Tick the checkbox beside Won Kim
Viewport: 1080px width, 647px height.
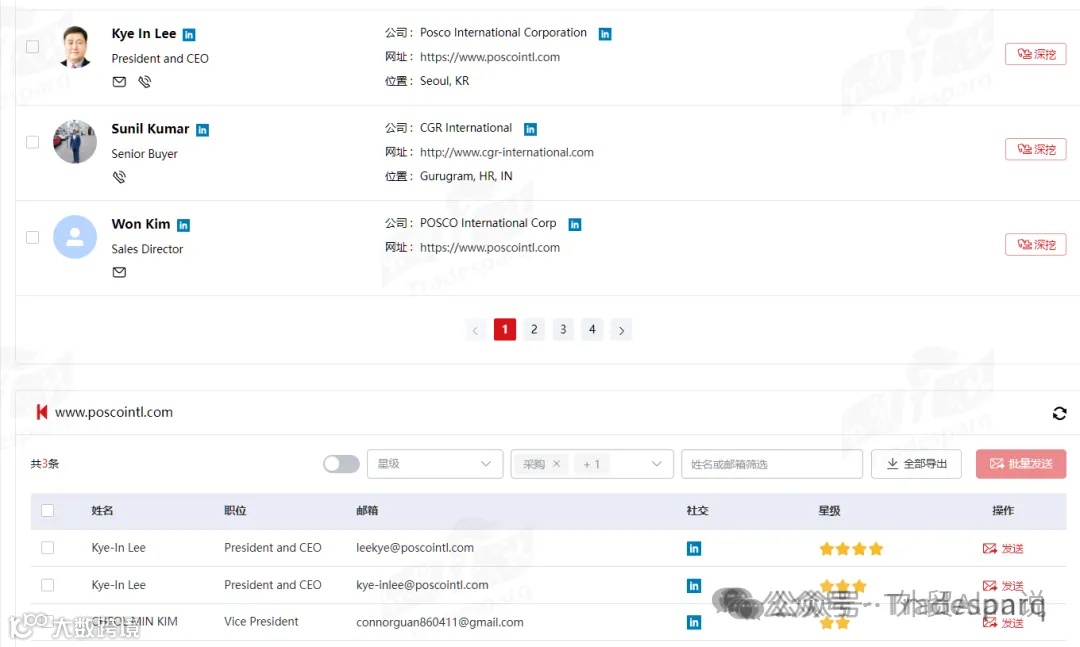point(32,237)
